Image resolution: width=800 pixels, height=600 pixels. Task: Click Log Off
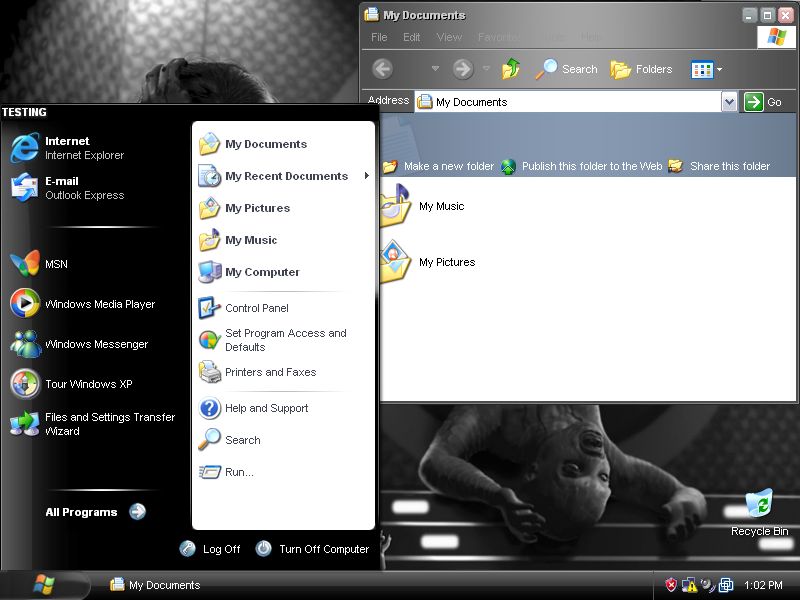[x=210, y=549]
